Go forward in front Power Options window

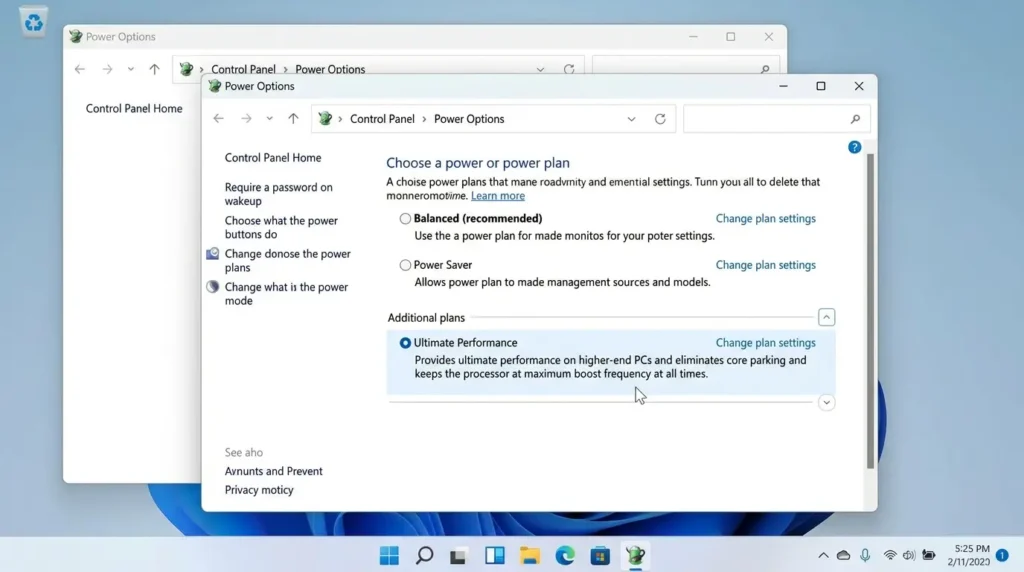point(246,119)
